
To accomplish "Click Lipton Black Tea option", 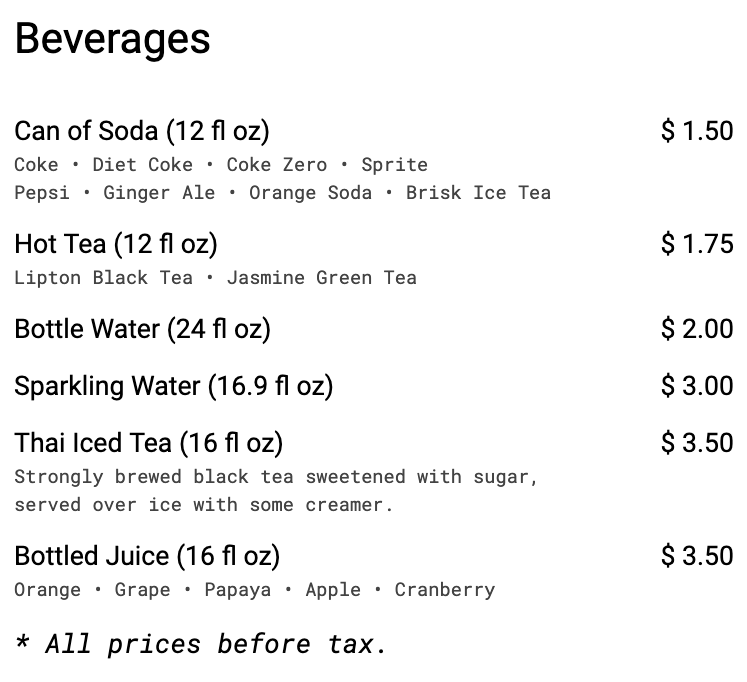I will tap(103, 278).
